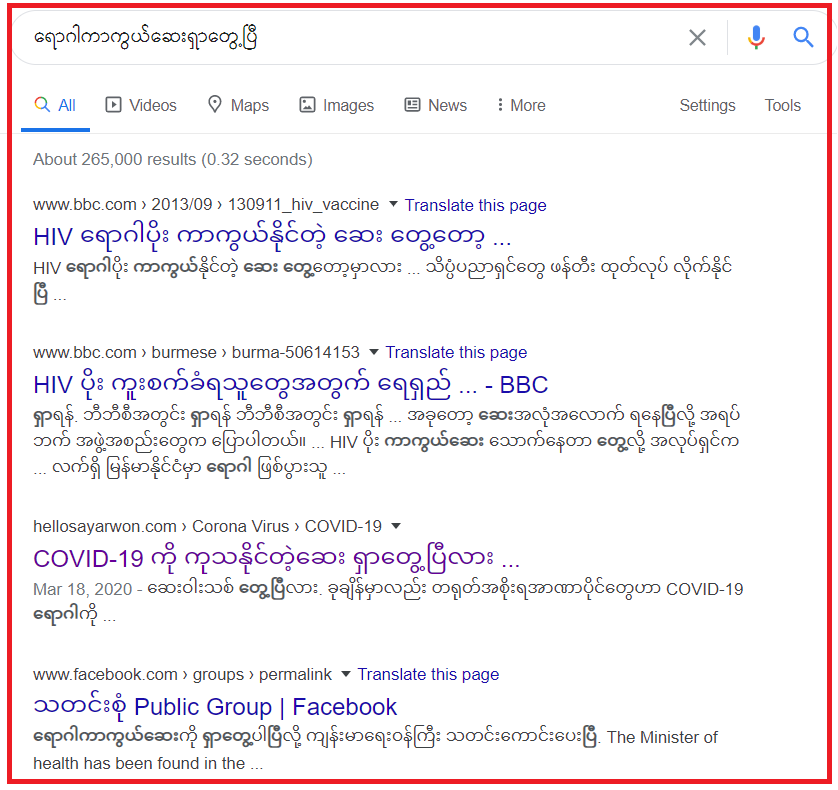The image size is (838, 790).
Task: Start voice search with the microphone icon
Action: [x=756, y=37]
